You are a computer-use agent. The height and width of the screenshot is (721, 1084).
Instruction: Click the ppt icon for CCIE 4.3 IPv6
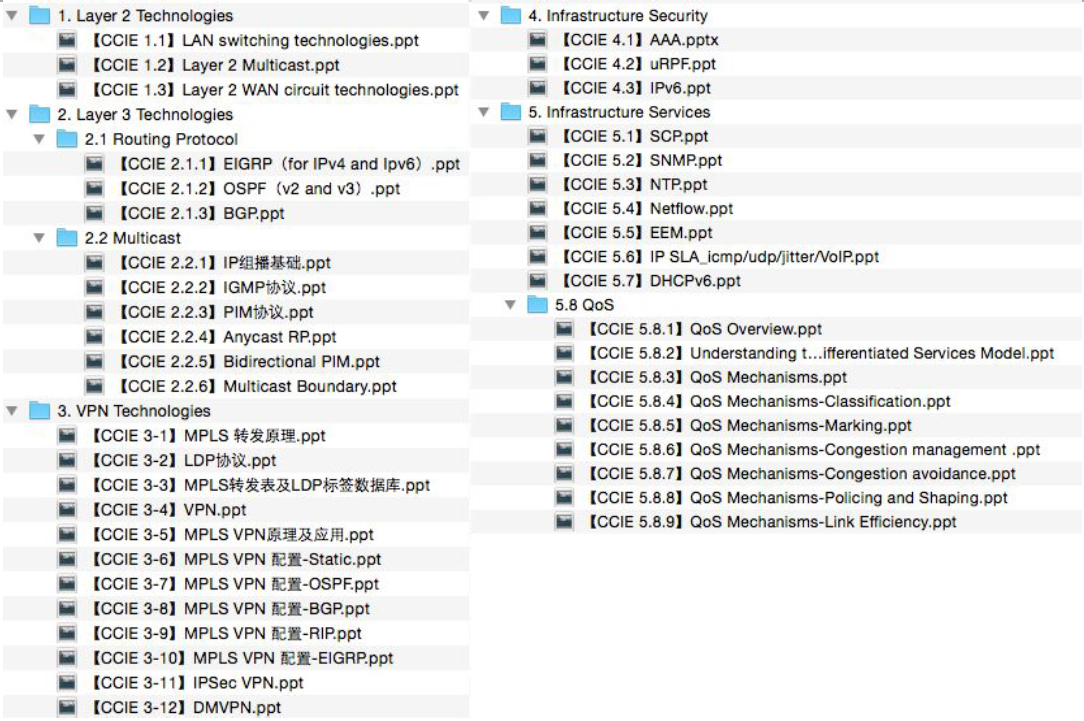pyautogui.click(x=538, y=88)
